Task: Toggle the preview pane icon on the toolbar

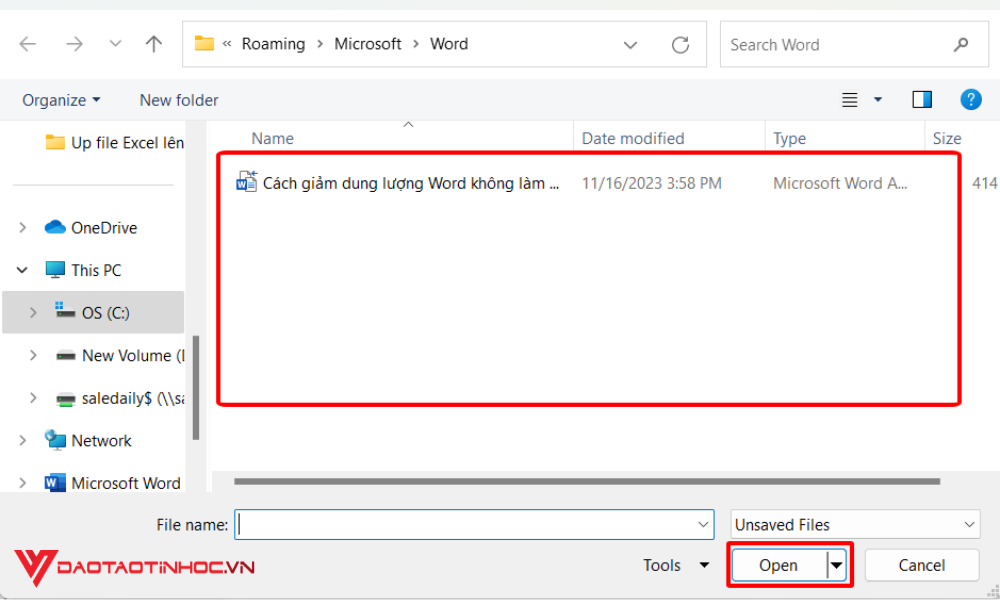Action: pyautogui.click(x=921, y=99)
